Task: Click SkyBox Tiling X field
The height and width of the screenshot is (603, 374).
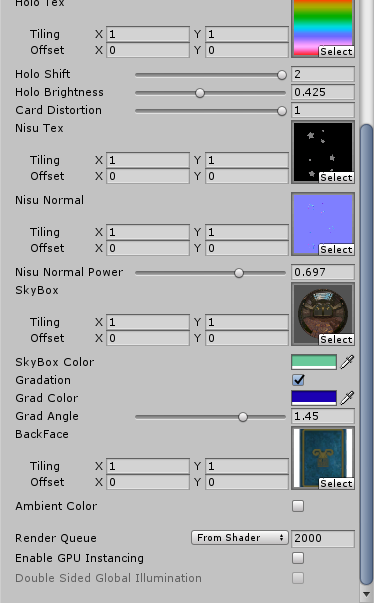Action: tap(148, 322)
